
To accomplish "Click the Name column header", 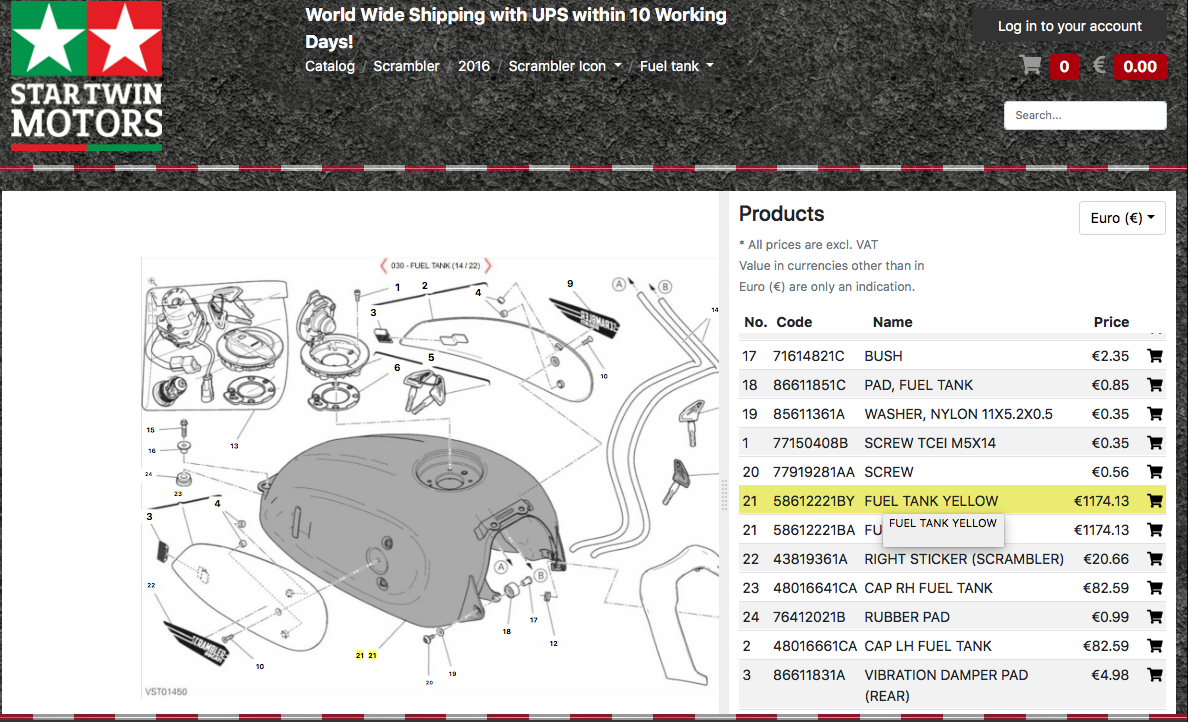I will click(x=892, y=322).
